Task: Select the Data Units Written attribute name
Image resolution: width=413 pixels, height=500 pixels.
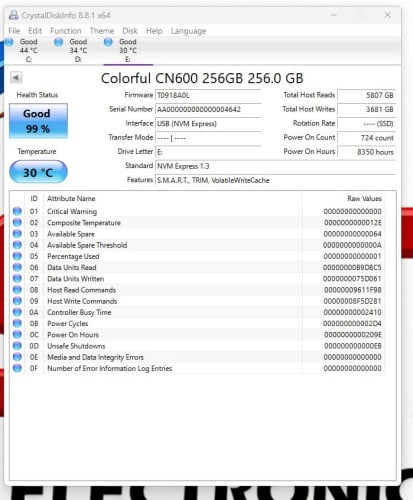Action: pos(75,279)
